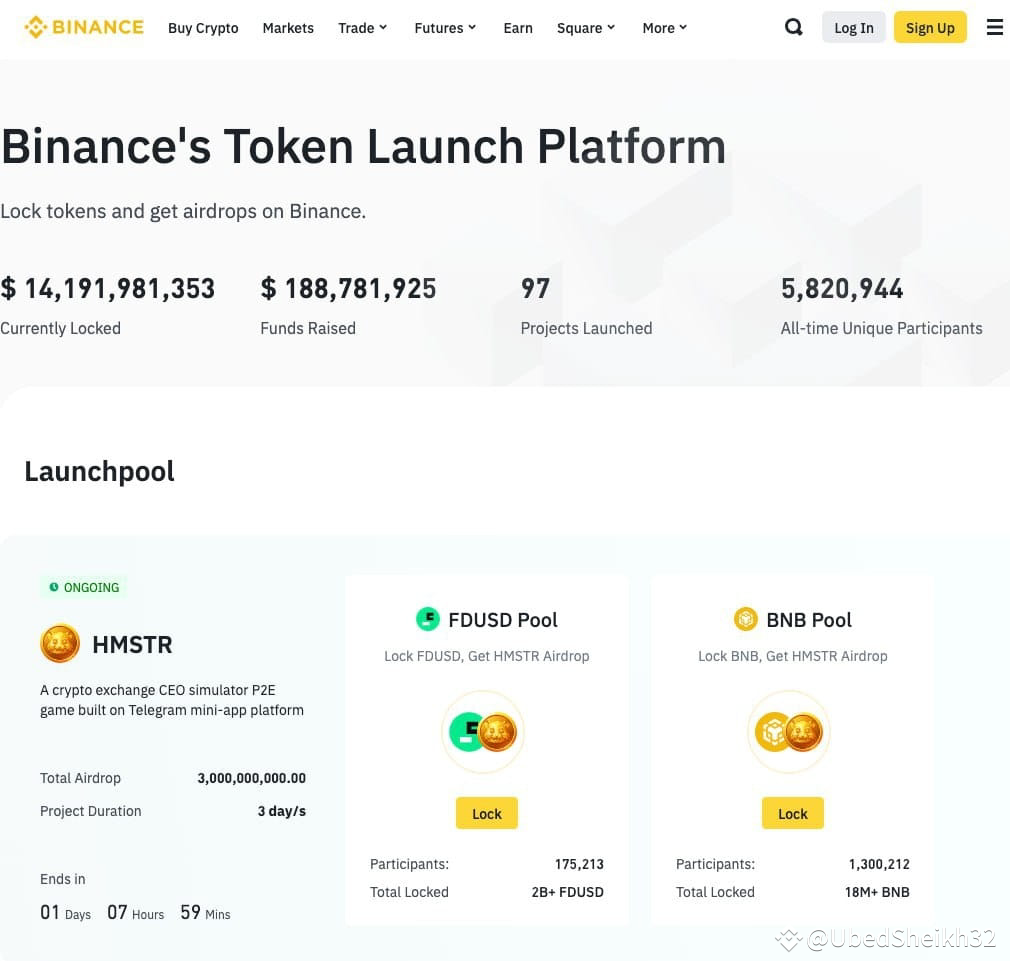Toggle the ONGOING status badge

pyautogui.click(x=83, y=587)
